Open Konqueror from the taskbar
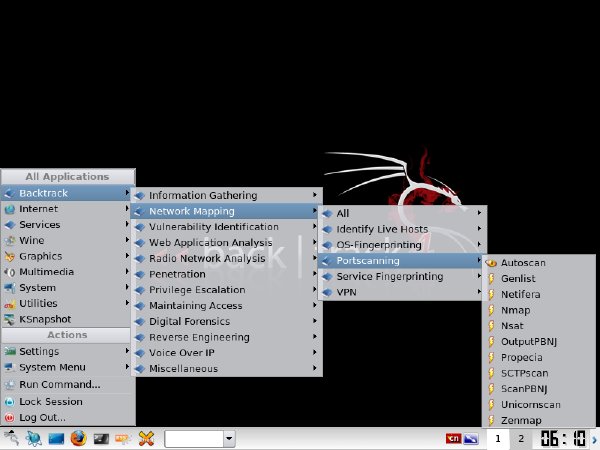 (x=34, y=438)
